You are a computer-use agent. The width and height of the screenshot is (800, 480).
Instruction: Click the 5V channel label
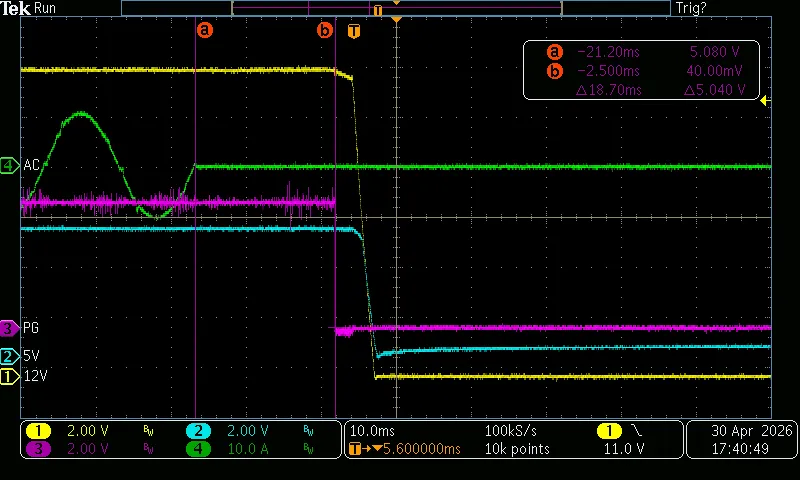tap(31, 356)
